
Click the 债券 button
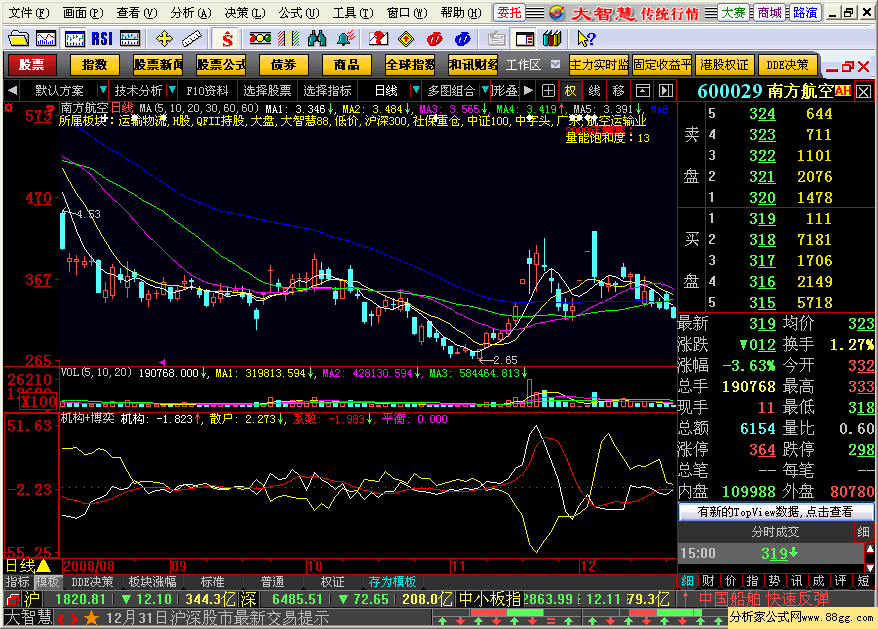(284, 65)
